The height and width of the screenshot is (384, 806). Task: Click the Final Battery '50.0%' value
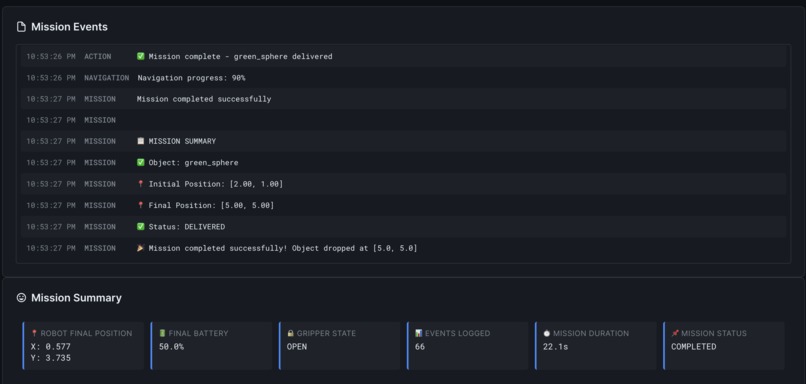pyautogui.click(x=171, y=347)
